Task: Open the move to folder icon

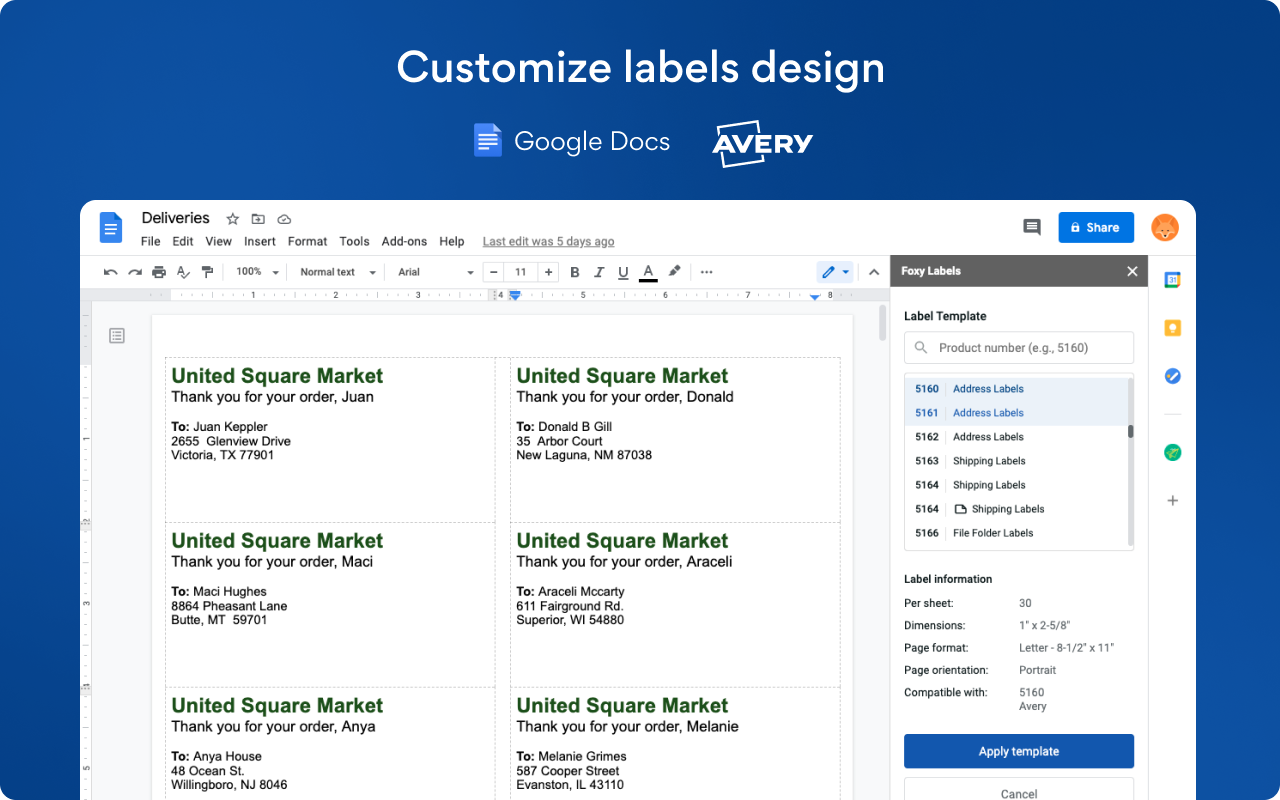Action: coord(258,218)
